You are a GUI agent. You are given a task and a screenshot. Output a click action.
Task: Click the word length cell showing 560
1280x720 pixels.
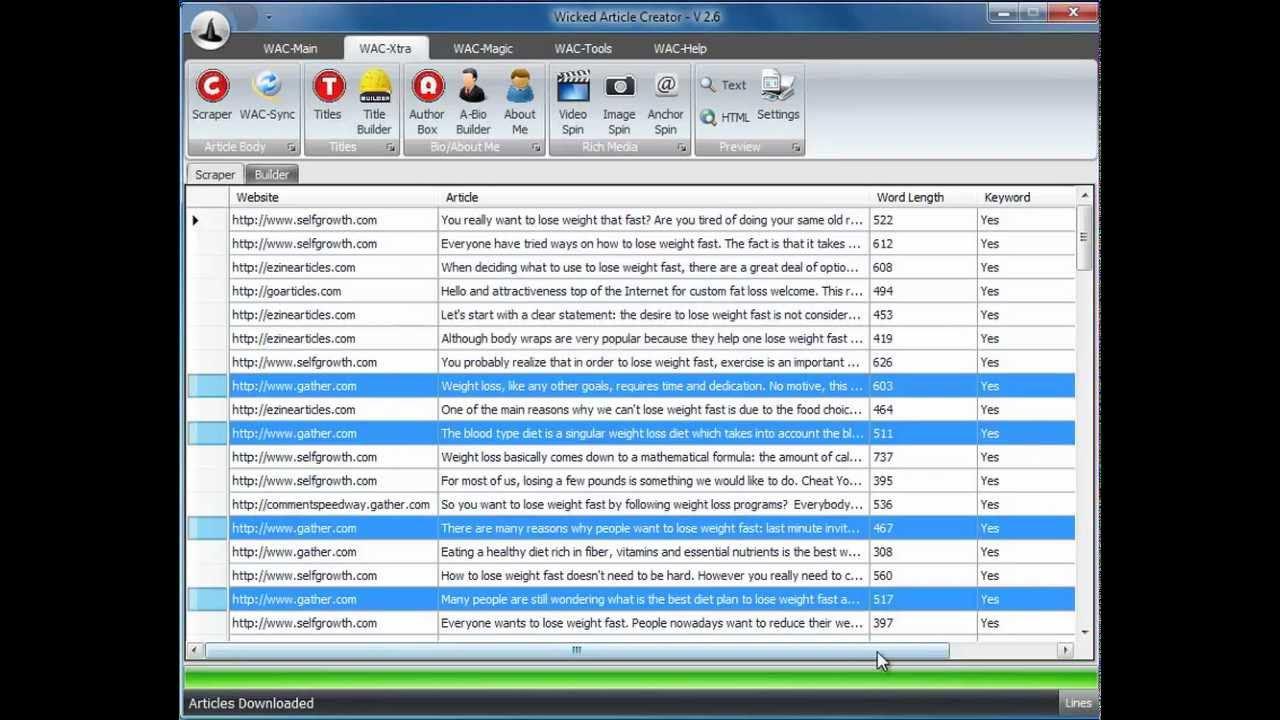[924, 576]
